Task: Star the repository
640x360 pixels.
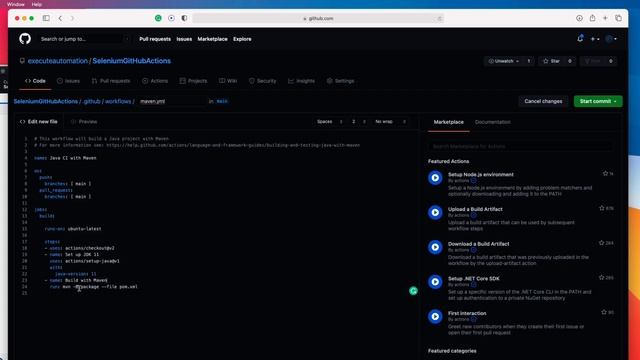Action: pyautogui.click(x=551, y=61)
